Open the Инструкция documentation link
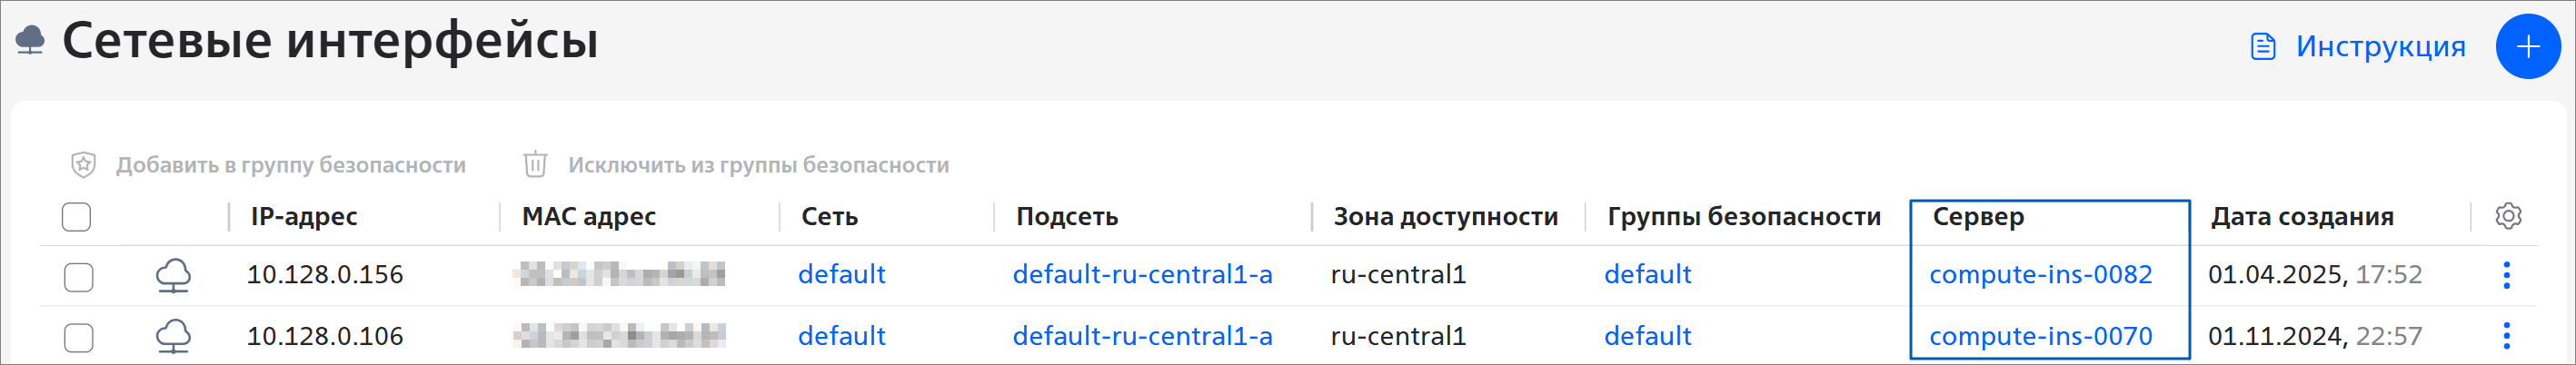Viewport: 2576px width, 365px height. pyautogui.click(x=2379, y=47)
